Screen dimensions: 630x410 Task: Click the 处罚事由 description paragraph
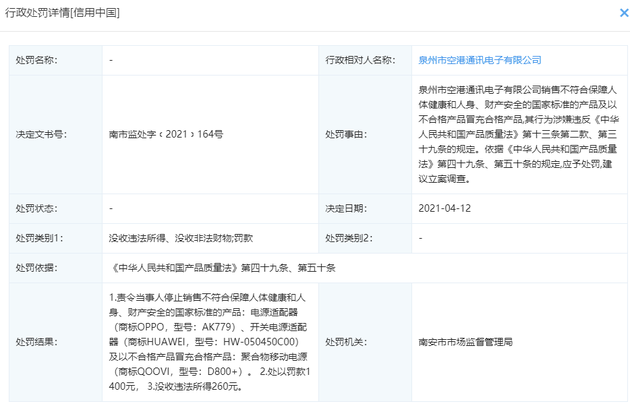[518, 134]
